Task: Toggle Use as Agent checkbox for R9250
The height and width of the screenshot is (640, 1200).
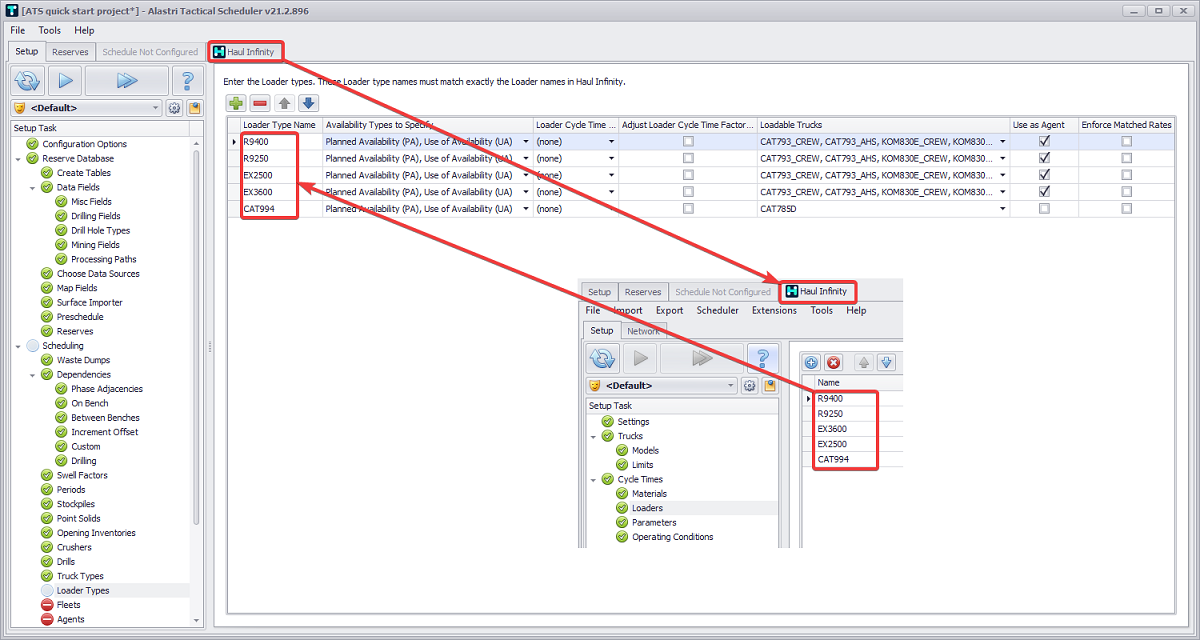Action: [1044, 158]
